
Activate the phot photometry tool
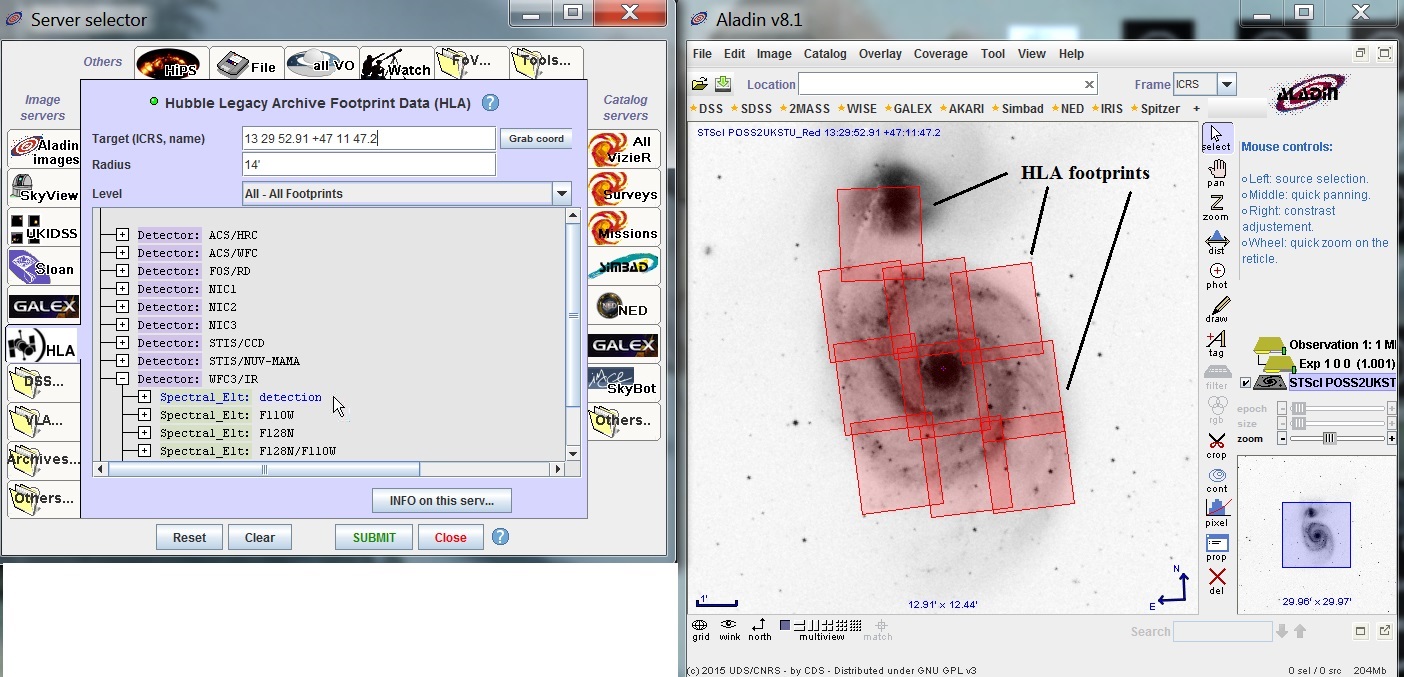tap(1216, 277)
